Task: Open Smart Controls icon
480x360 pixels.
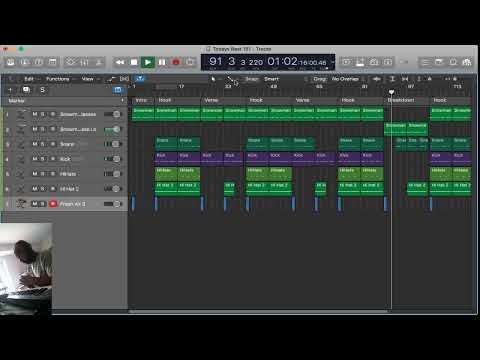Action: (x=70, y=62)
